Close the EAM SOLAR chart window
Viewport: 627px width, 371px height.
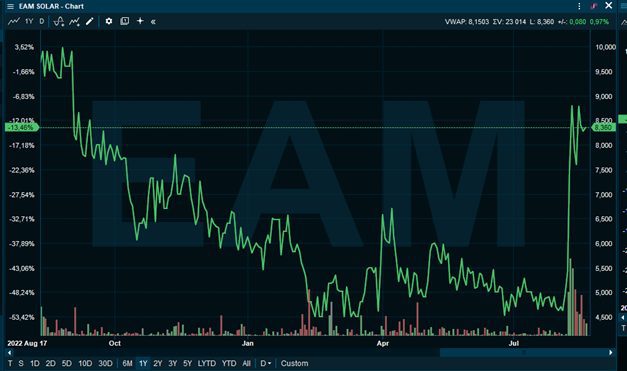pos(609,6)
